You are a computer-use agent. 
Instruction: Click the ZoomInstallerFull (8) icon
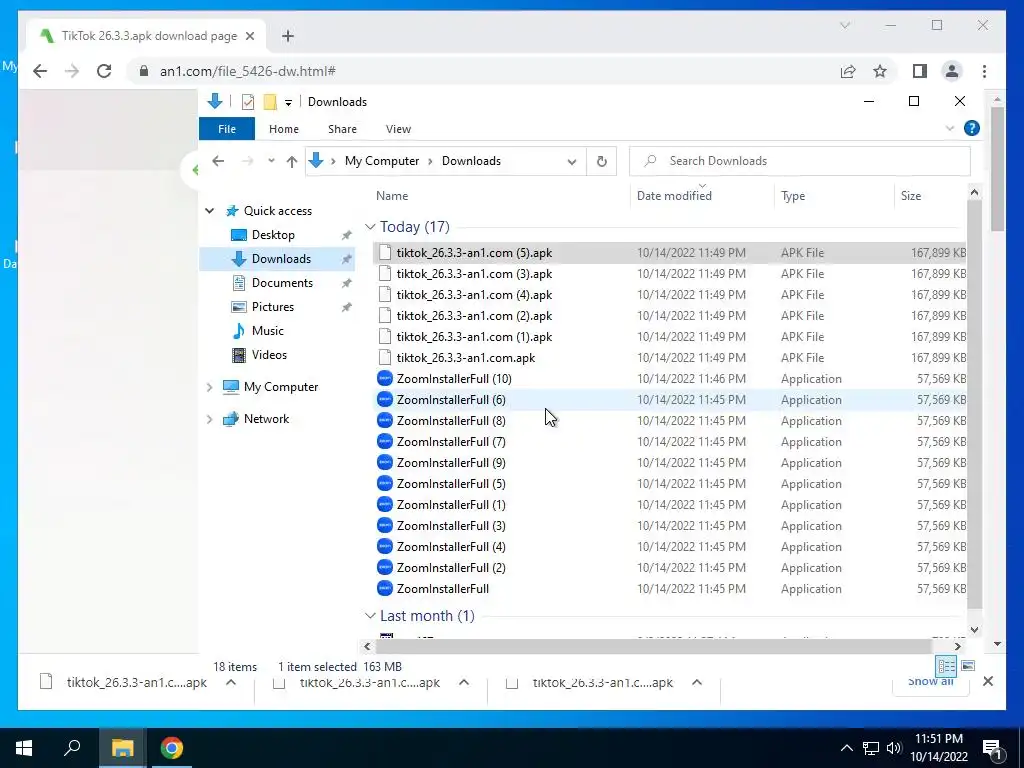click(385, 420)
